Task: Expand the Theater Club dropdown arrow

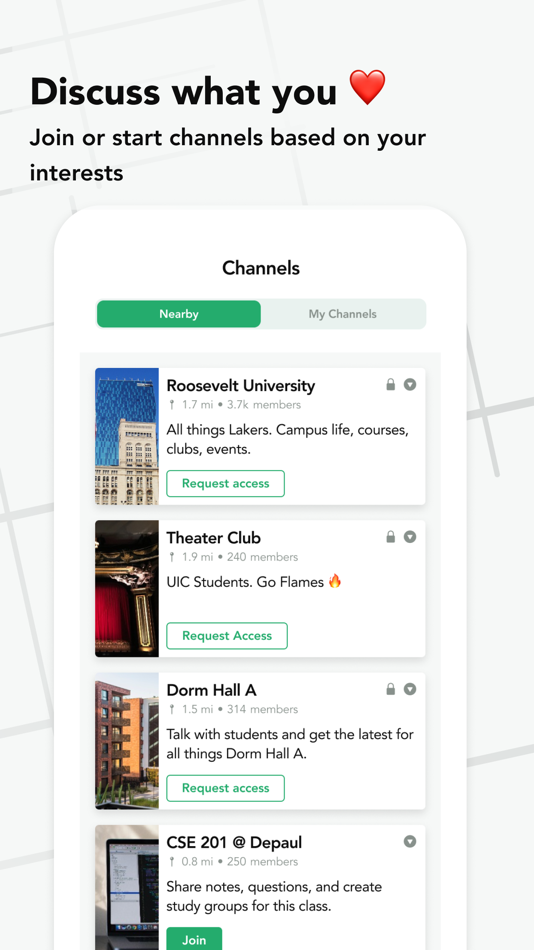Action: [410, 537]
